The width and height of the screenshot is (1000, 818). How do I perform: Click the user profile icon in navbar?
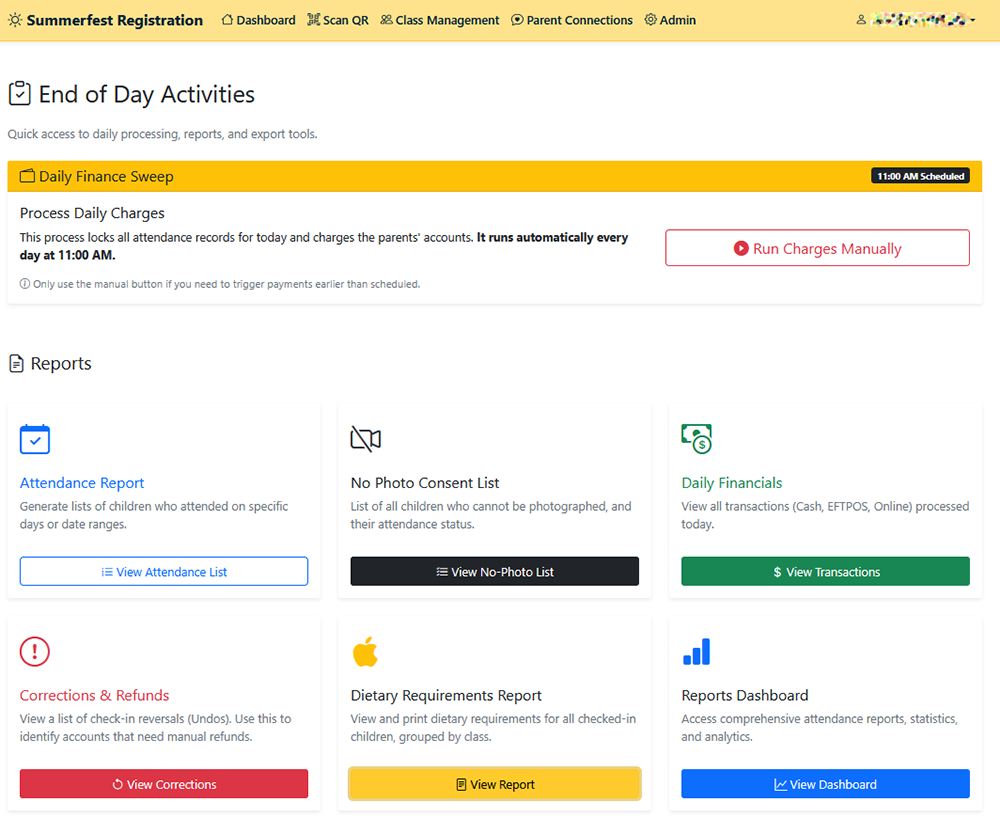click(x=861, y=20)
